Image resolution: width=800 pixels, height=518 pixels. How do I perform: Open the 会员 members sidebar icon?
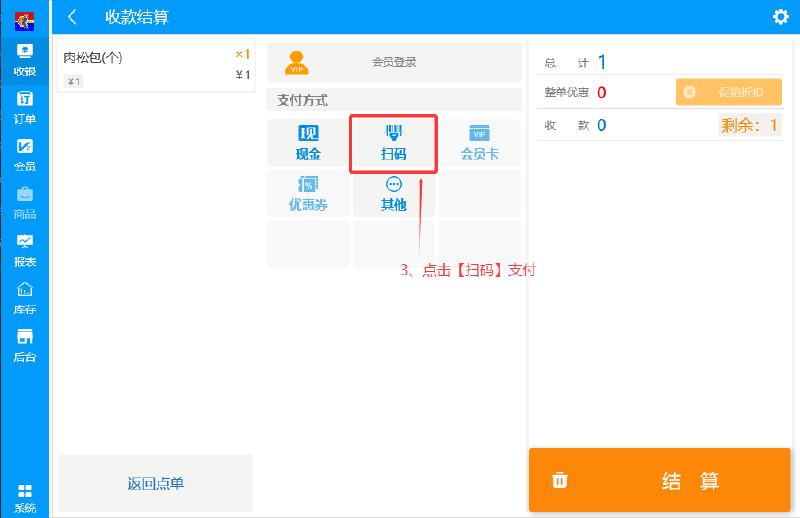coord(24,155)
